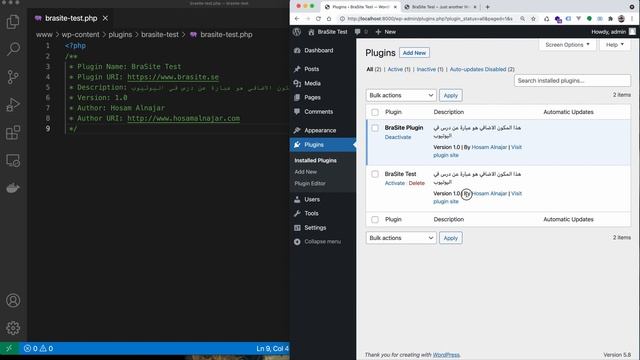Open the Search view in VS Code
The height and width of the screenshot is (360, 640).
pyautogui.click(x=13, y=49)
